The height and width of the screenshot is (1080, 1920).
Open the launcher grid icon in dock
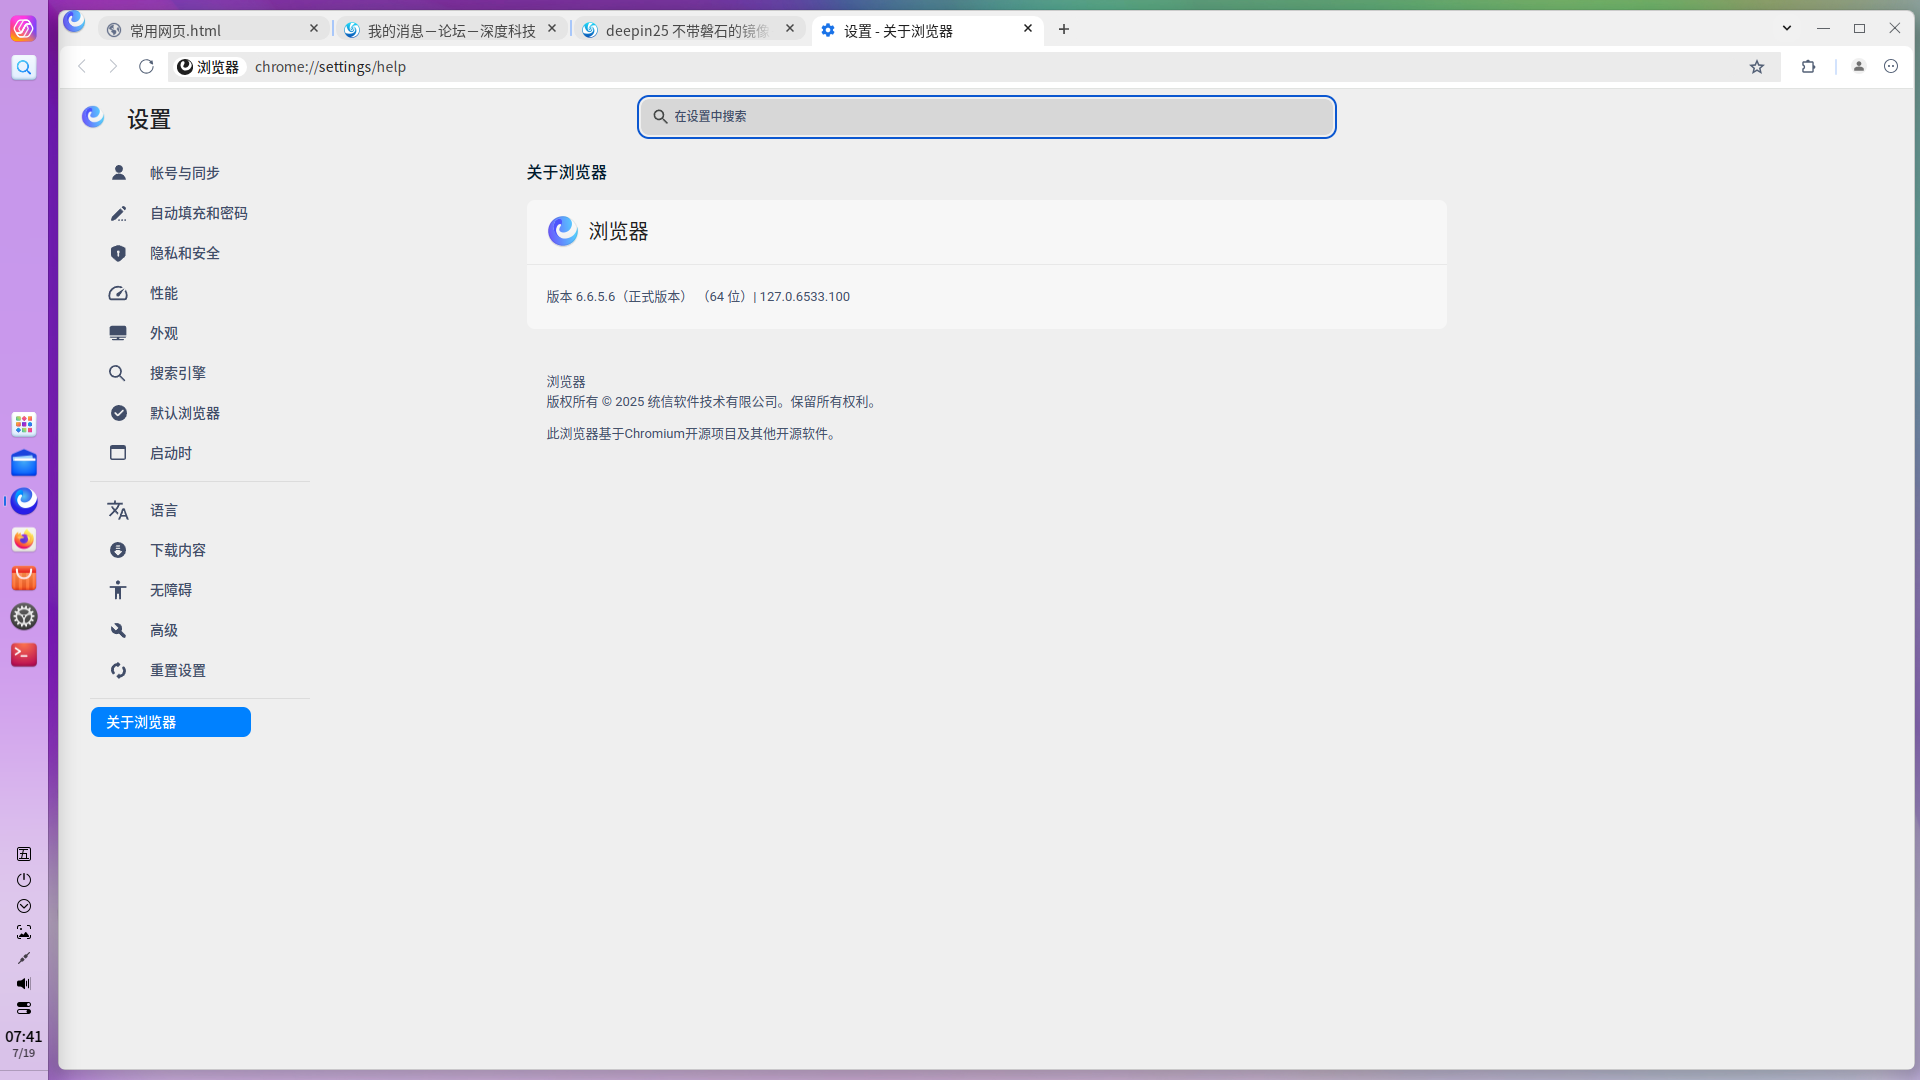pyautogui.click(x=24, y=424)
